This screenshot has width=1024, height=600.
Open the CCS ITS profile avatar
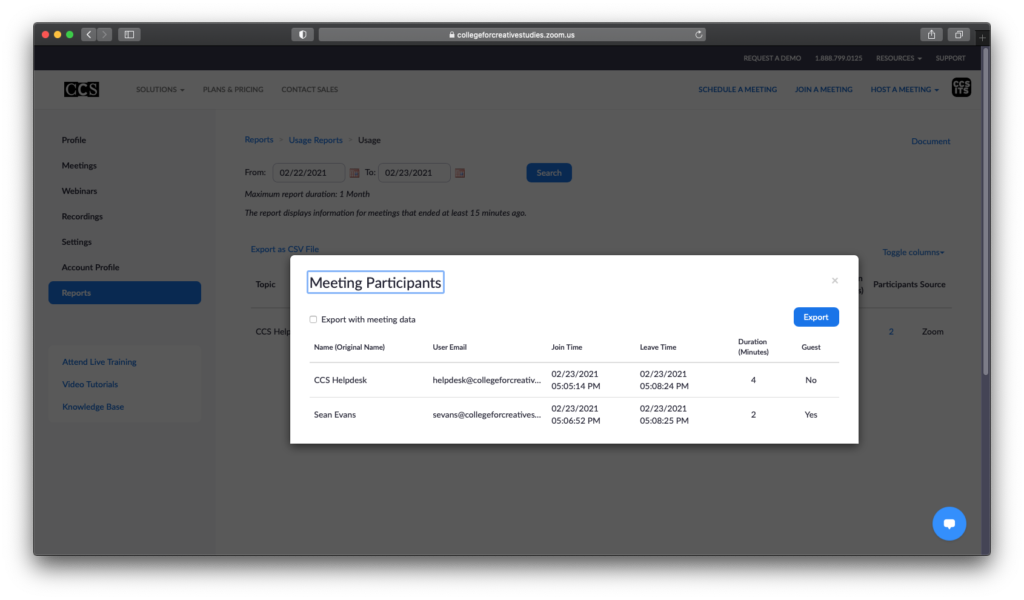pos(960,88)
